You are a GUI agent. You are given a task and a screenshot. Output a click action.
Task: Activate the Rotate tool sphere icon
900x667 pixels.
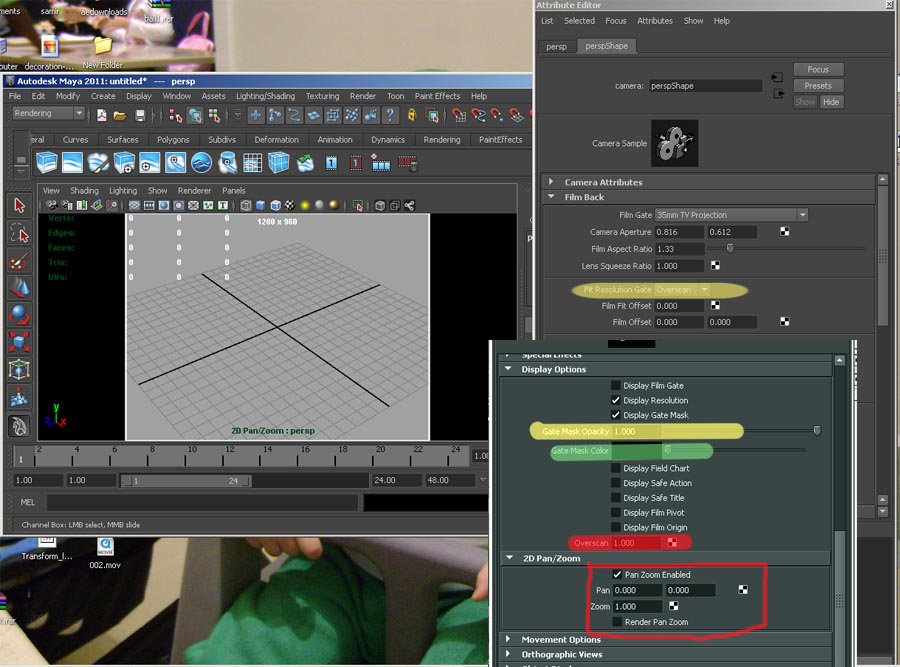pos(20,315)
